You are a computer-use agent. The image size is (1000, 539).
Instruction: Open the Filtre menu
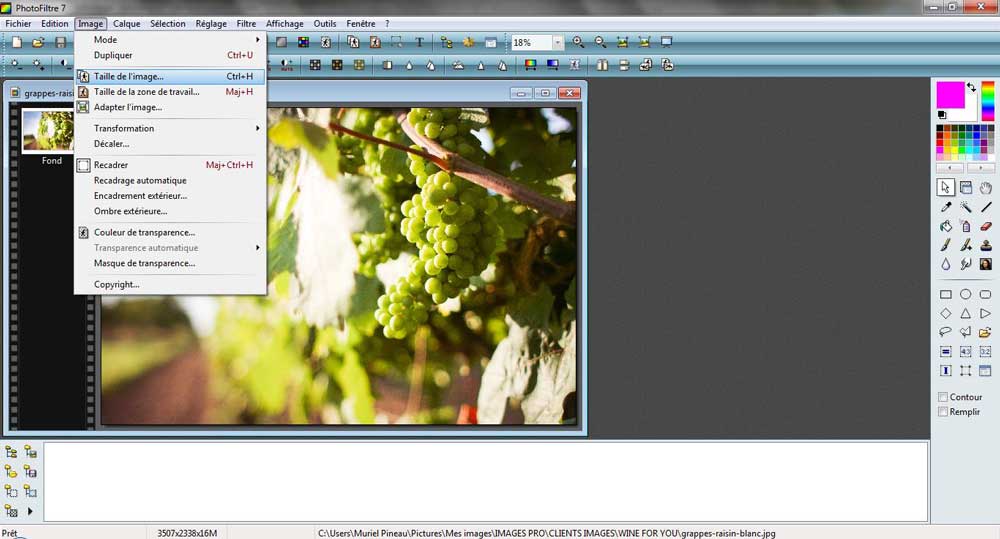246,24
